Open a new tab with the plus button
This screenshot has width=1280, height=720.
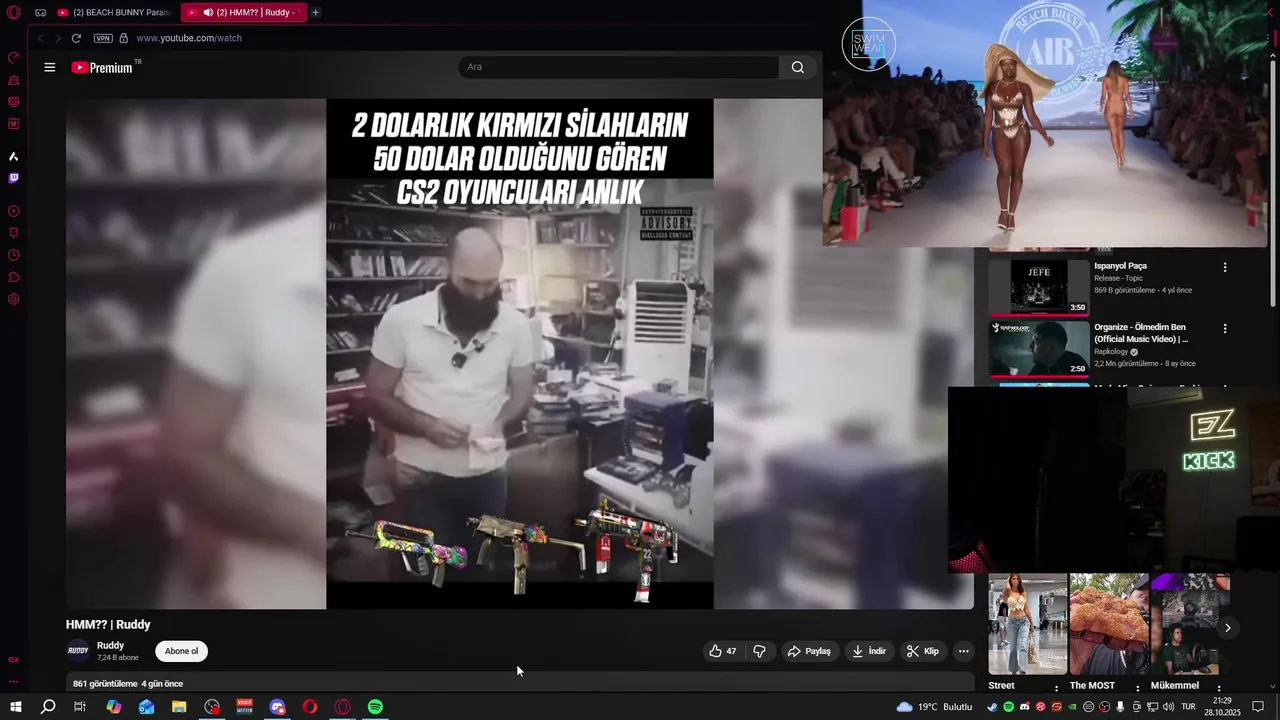pos(315,13)
